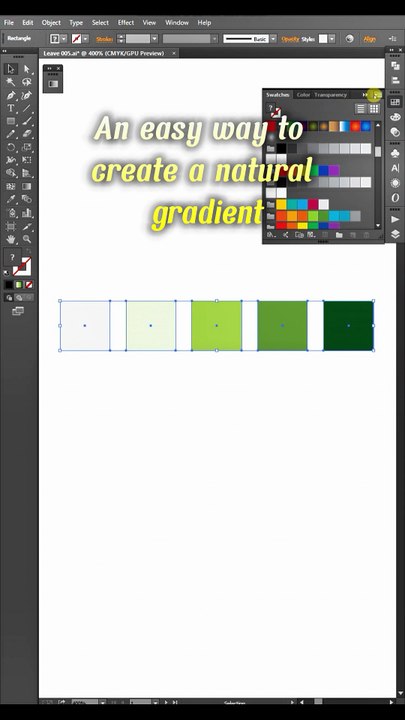The image size is (405, 720).
Task: Open the Help menu
Action: [x=204, y=22]
